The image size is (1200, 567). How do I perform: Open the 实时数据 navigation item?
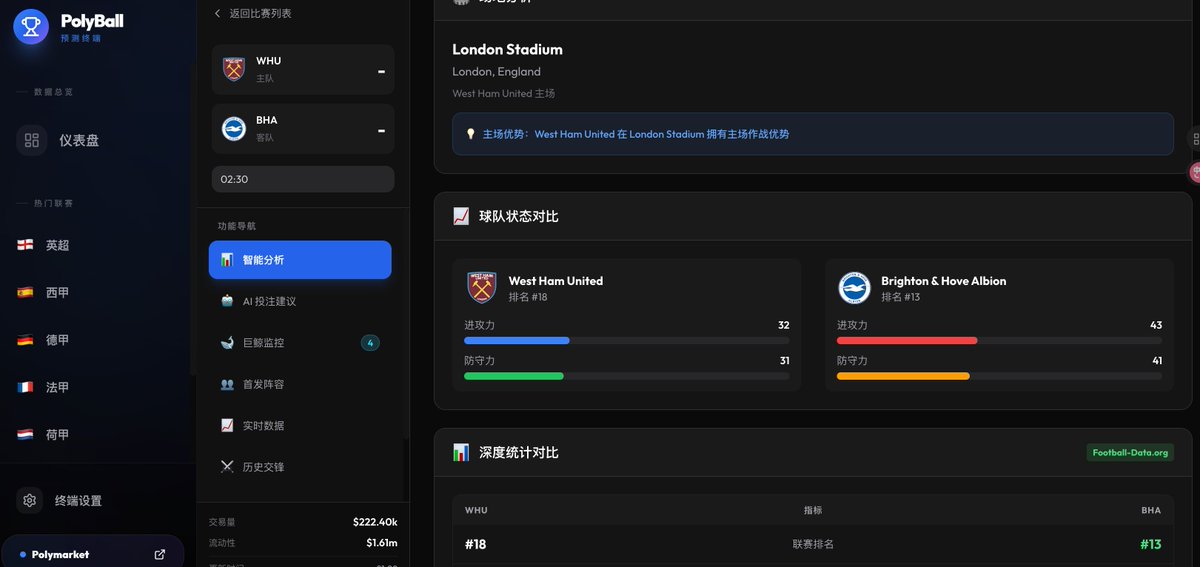[300, 425]
